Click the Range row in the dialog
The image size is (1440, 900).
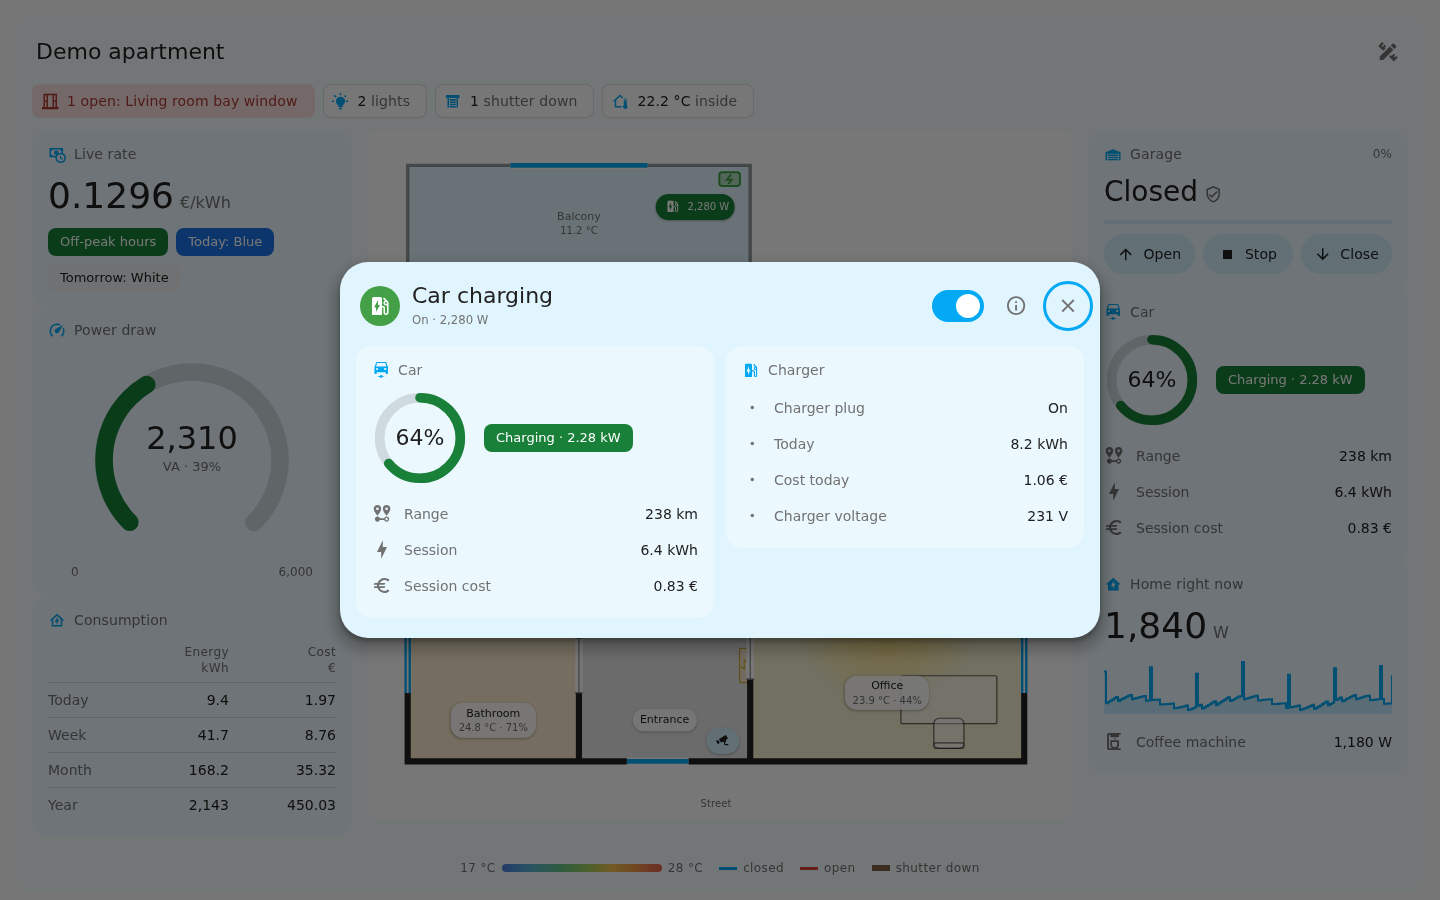pyautogui.click(x=535, y=514)
